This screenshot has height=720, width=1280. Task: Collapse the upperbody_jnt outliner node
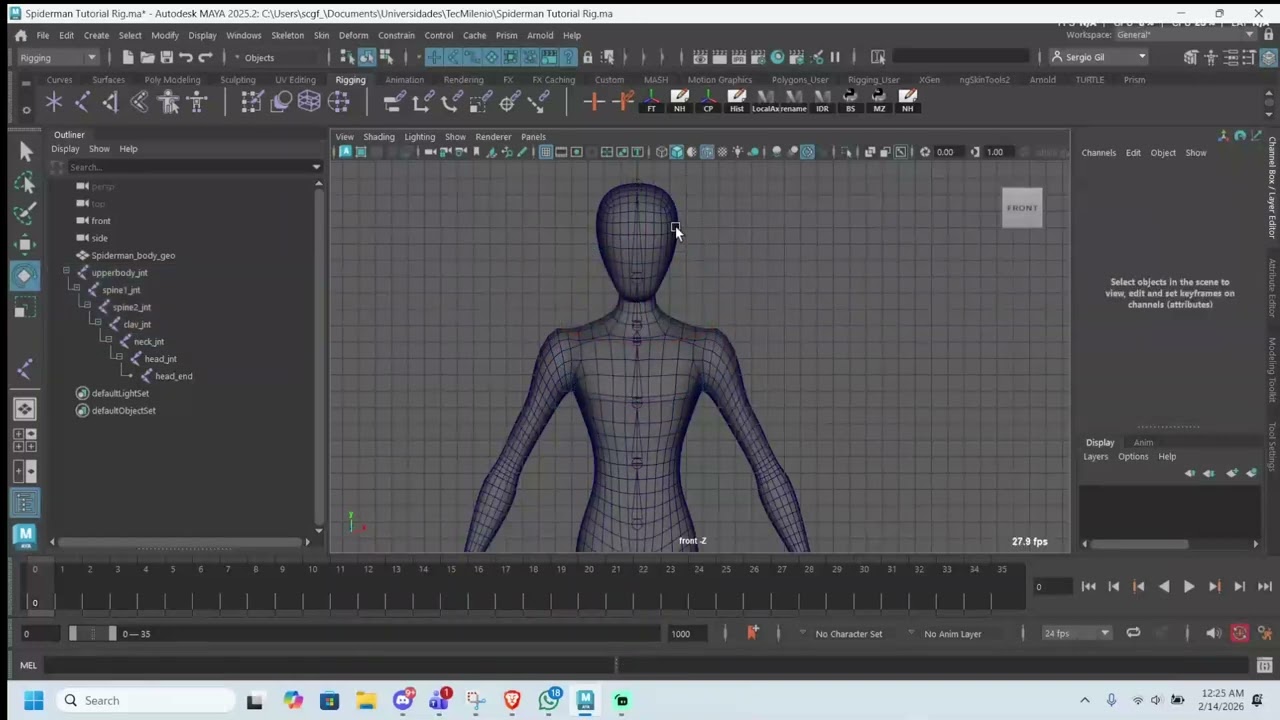tap(67, 272)
